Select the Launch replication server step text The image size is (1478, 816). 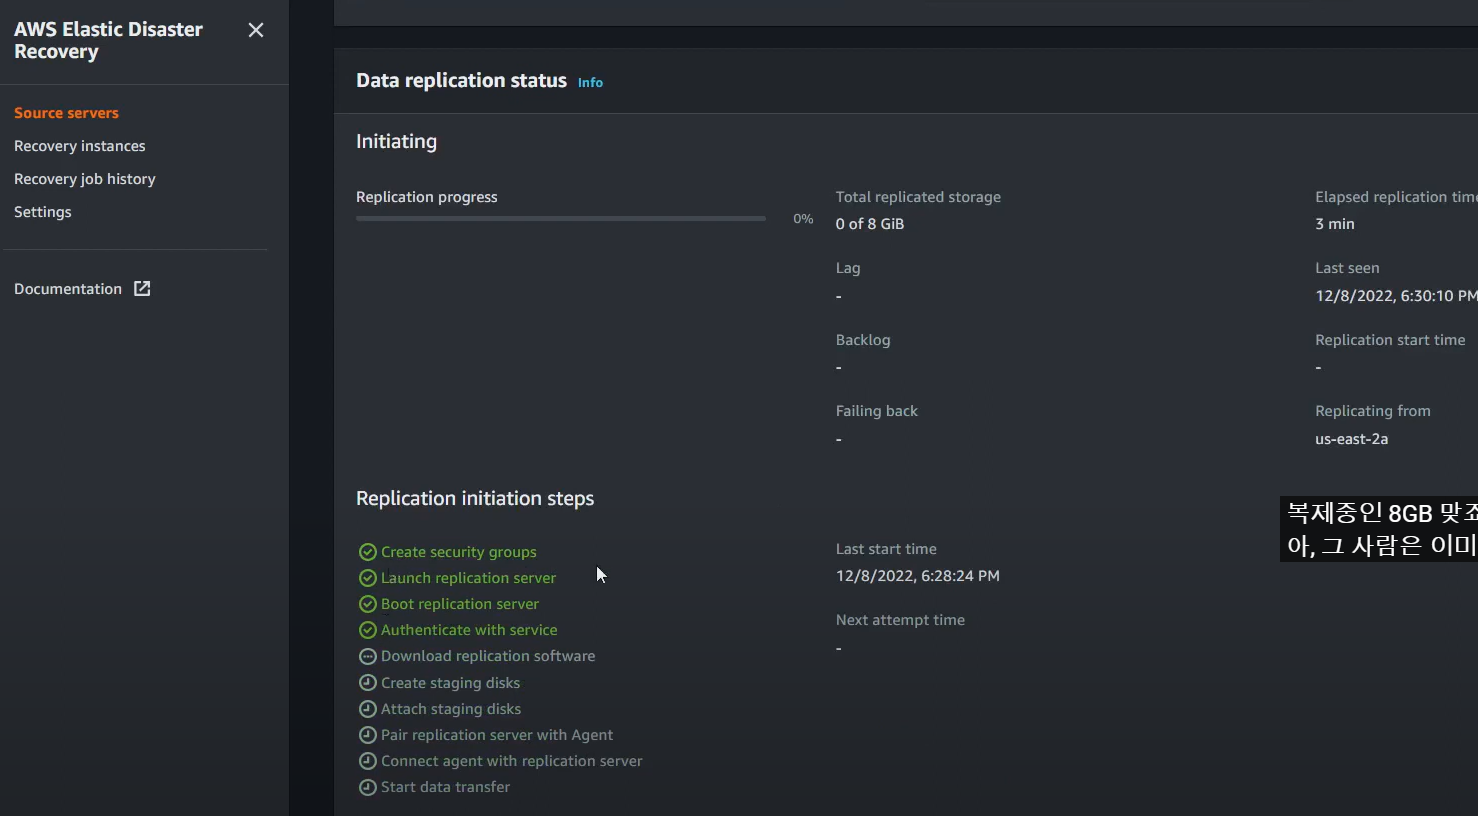[x=468, y=578]
